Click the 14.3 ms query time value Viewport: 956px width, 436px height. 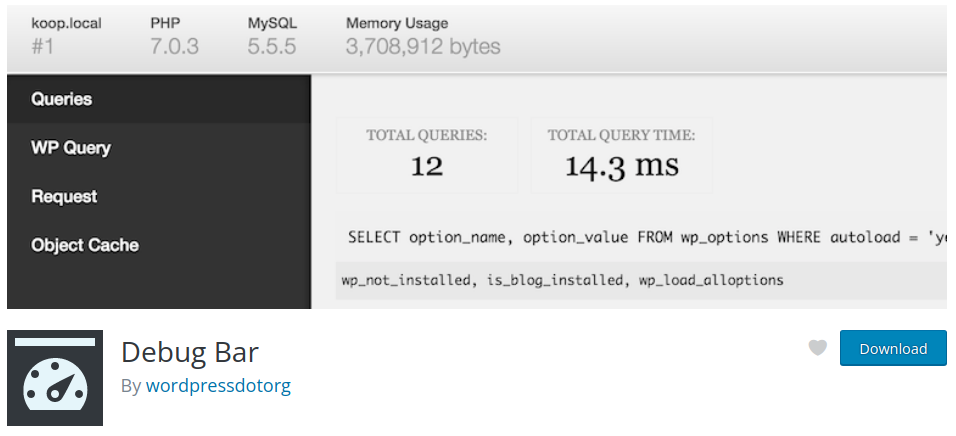pos(621,166)
